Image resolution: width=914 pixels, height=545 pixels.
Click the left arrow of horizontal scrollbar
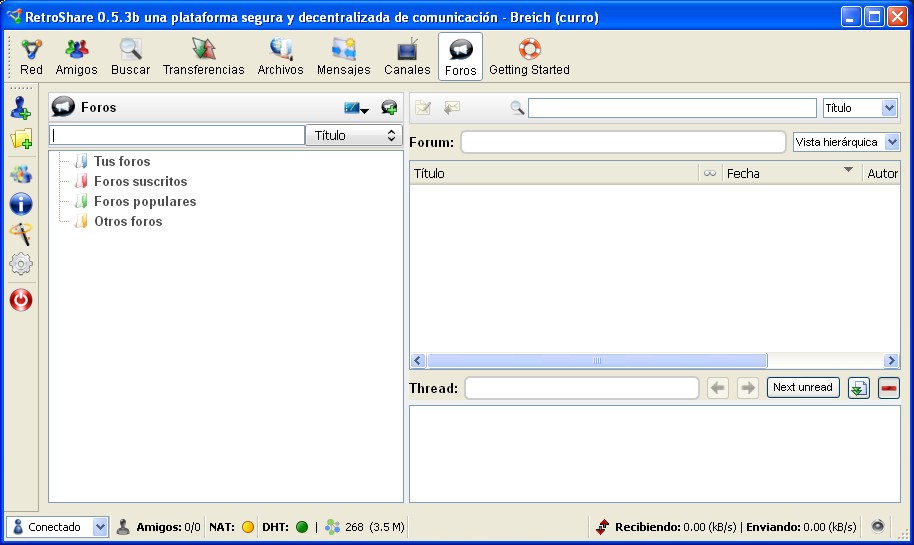[417, 360]
